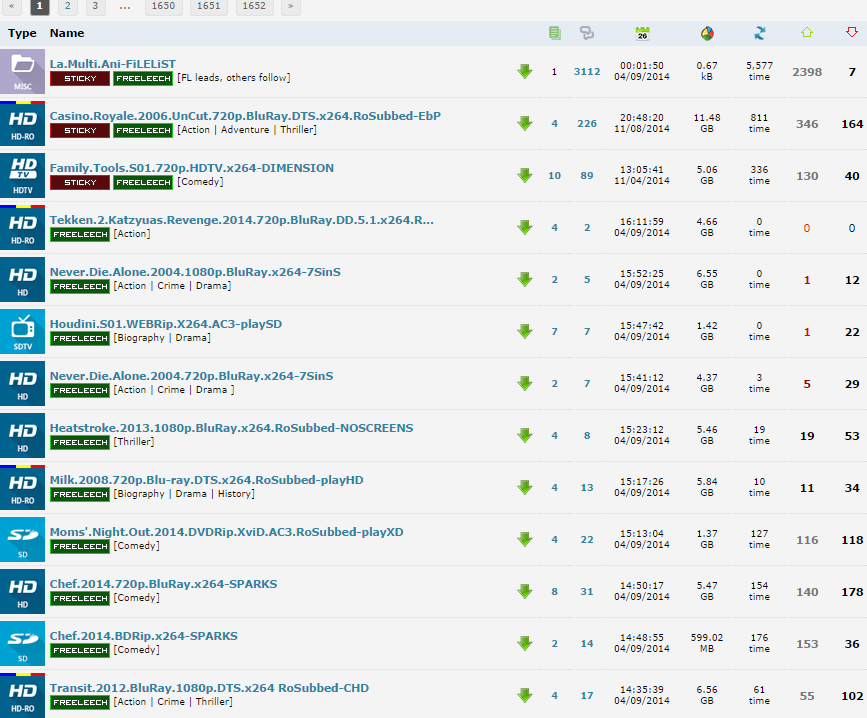Click the SDTV category icon beside Houdini

click(22, 331)
